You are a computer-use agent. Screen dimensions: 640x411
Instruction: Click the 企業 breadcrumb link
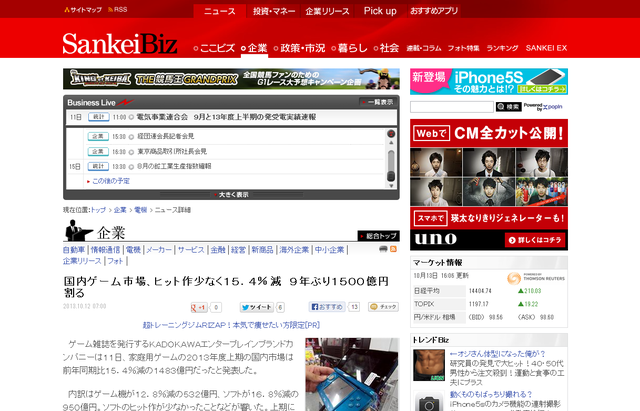coord(120,210)
